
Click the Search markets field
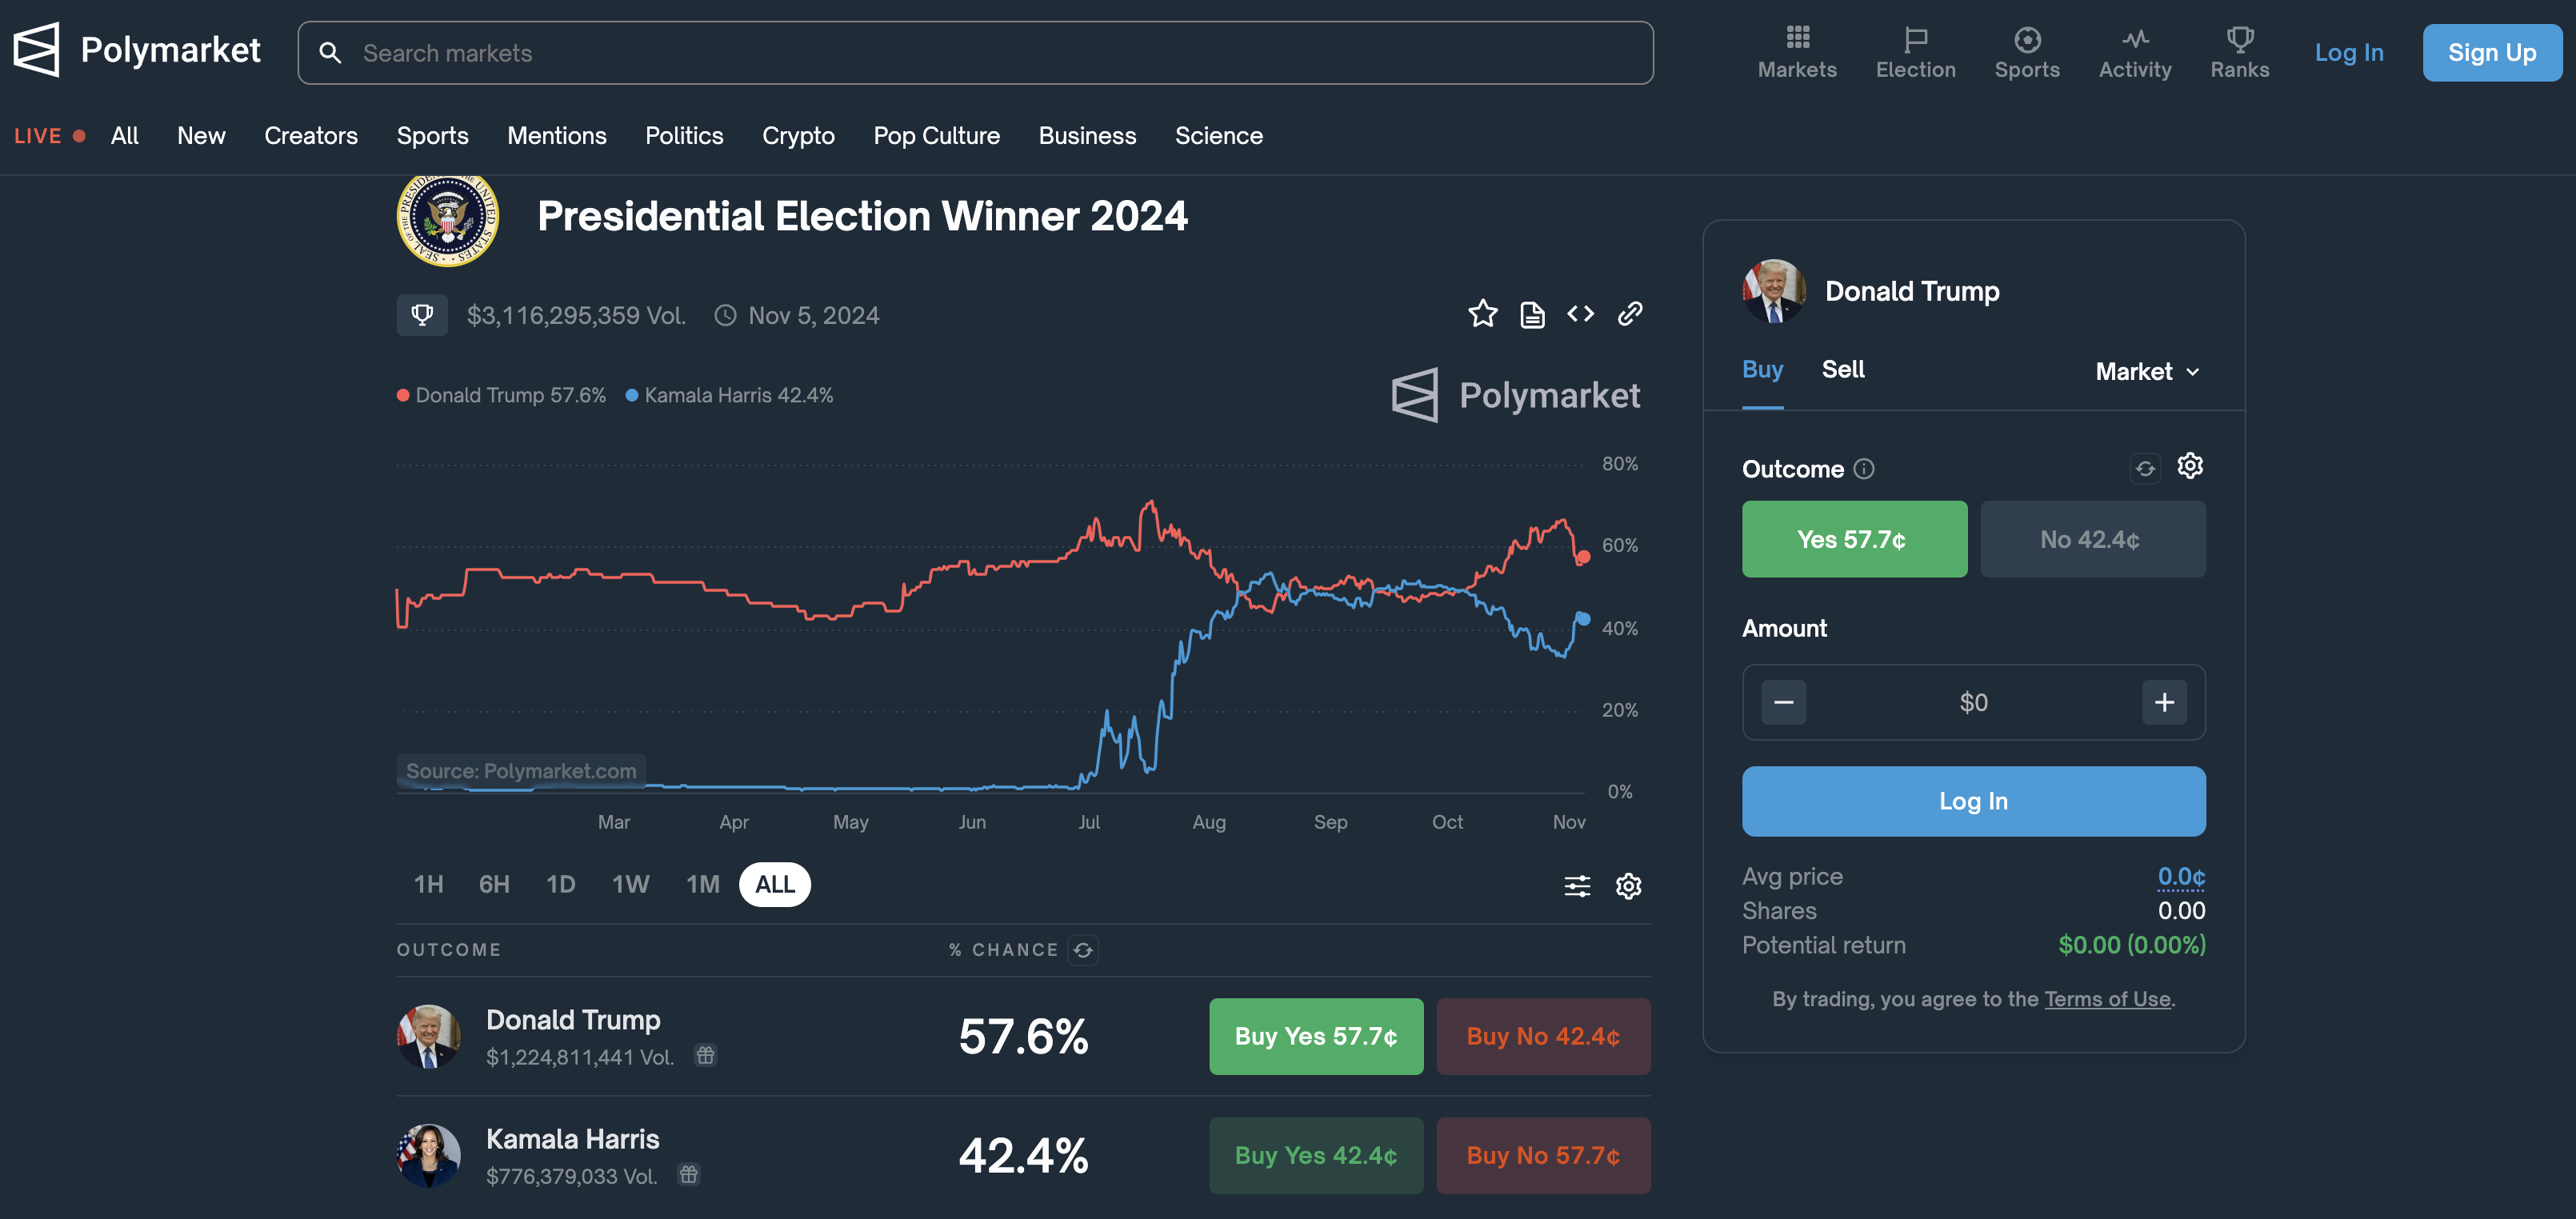(x=975, y=53)
